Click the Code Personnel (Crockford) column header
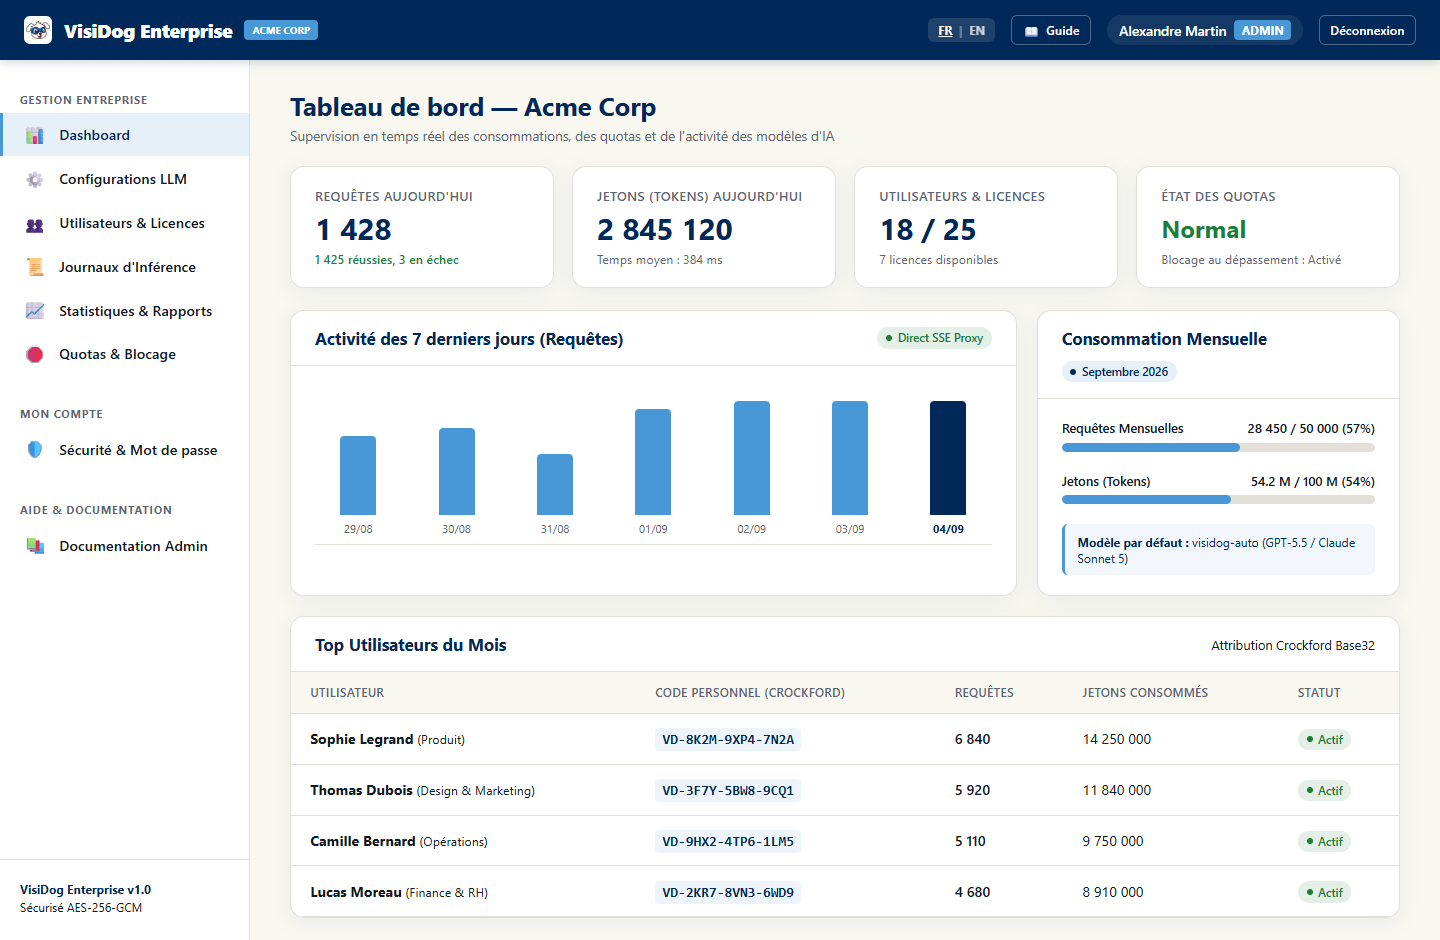1440x940 pixels. point(750,693)
